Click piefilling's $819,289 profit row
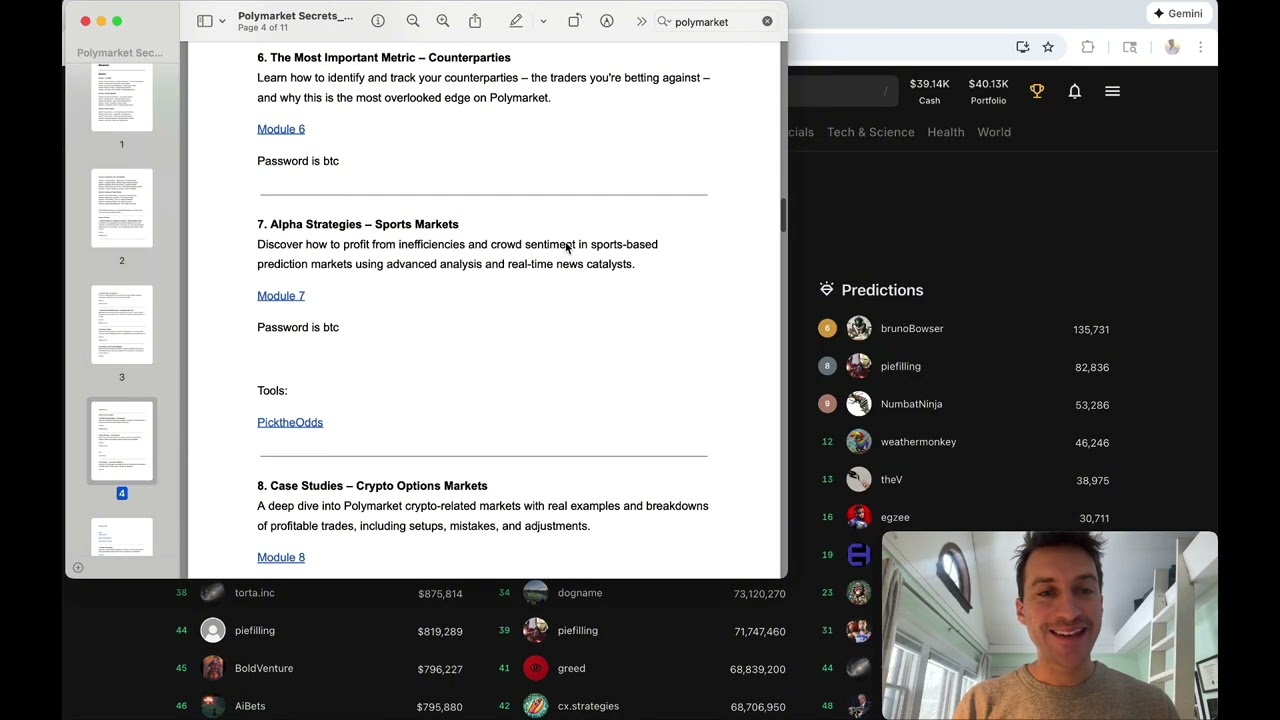 (320, 631)
